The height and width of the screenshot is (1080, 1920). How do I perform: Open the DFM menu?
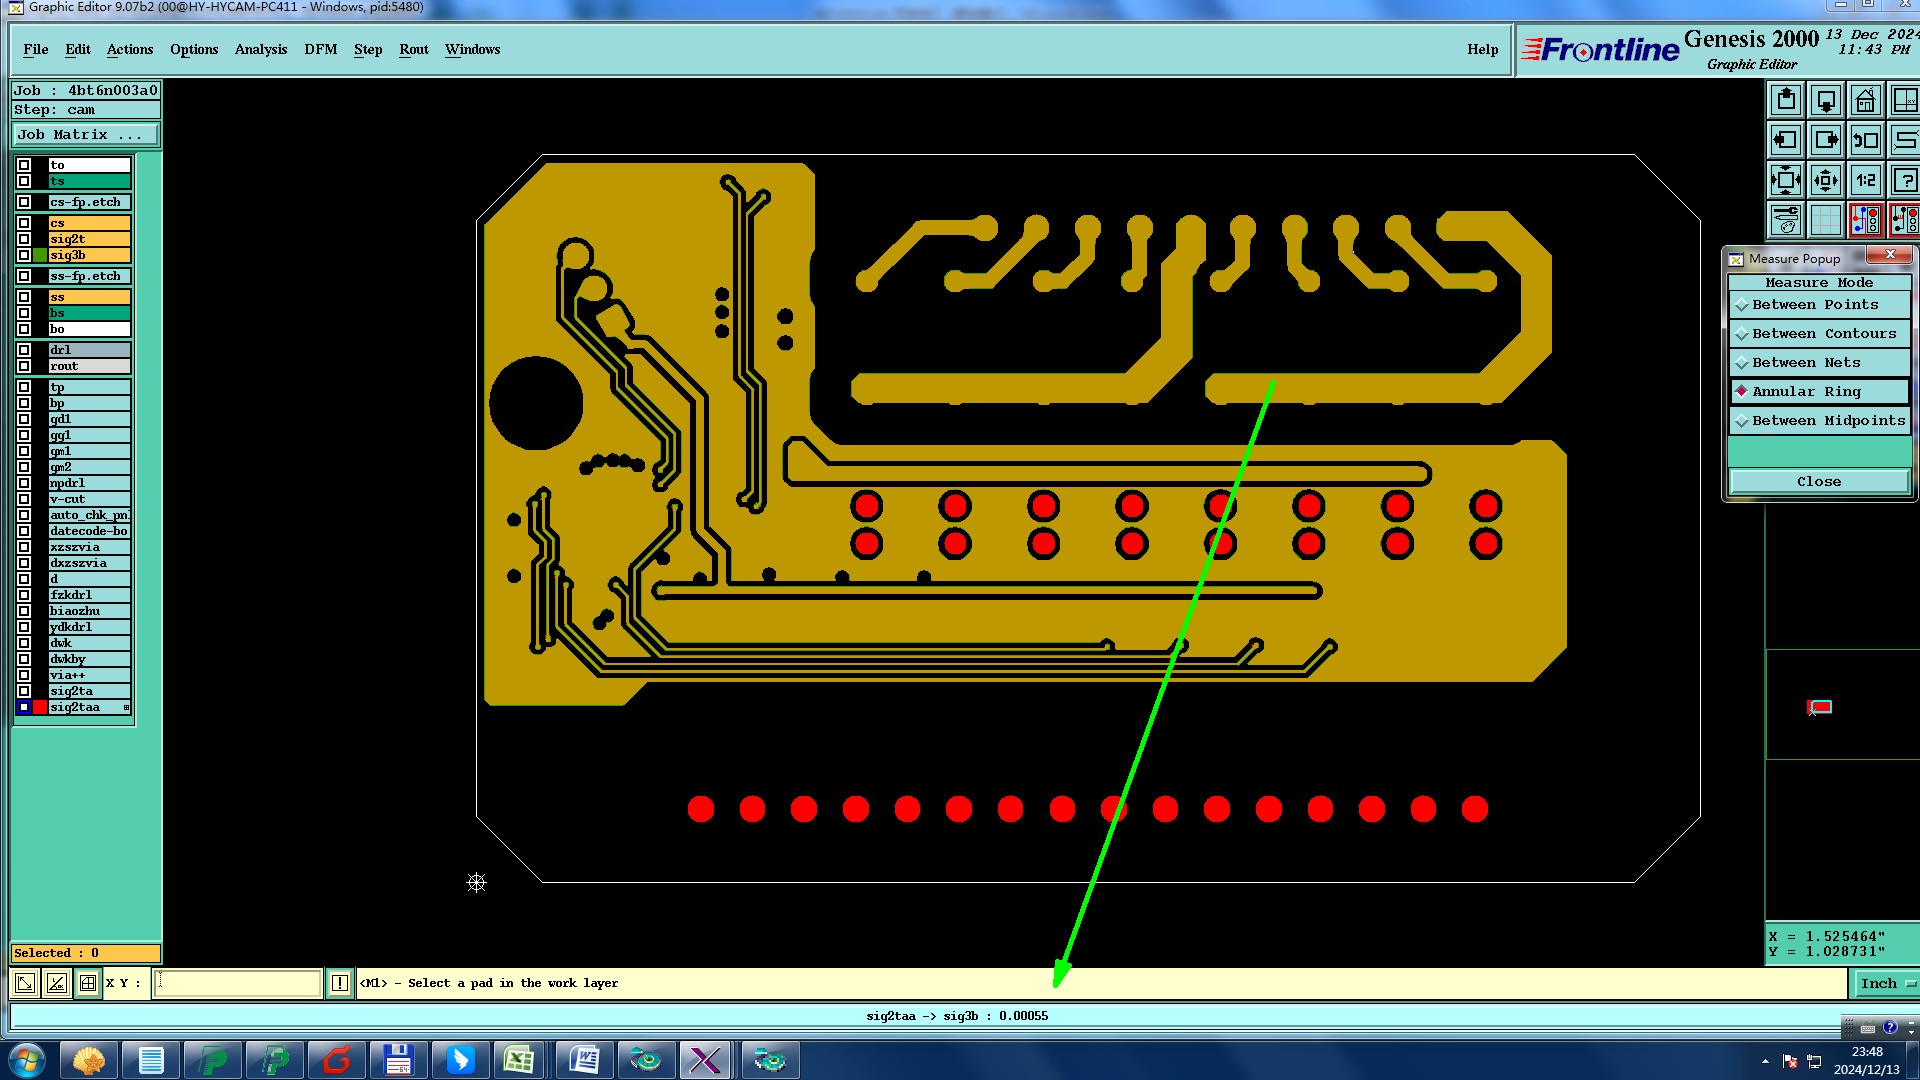321,49
